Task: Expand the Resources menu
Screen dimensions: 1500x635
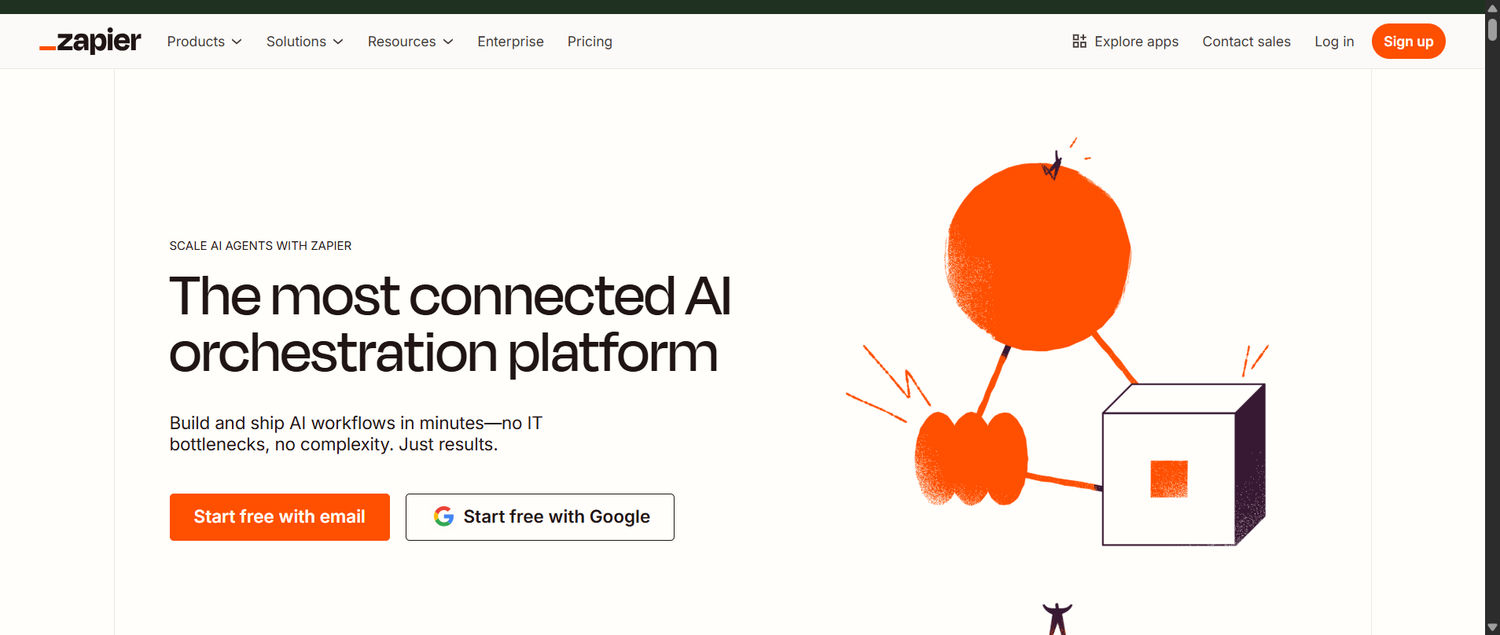Action: pos(402,41)
